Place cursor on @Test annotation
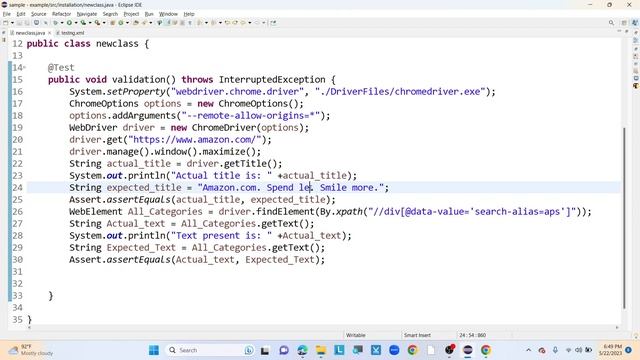Image resolution: width=640 pixels, height=360 pixels. [x=61, y=67]
